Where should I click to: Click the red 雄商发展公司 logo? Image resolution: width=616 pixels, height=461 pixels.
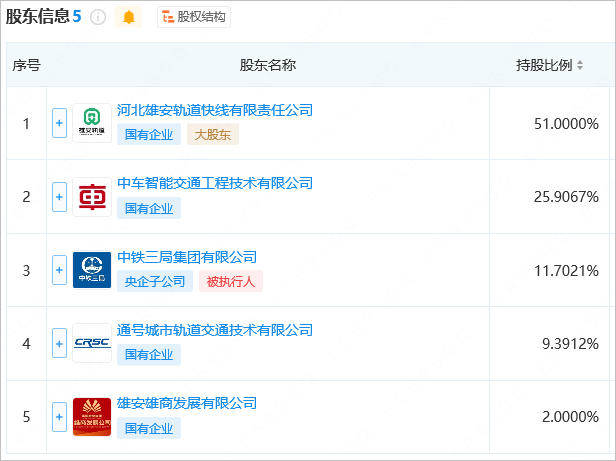point(92,417)
